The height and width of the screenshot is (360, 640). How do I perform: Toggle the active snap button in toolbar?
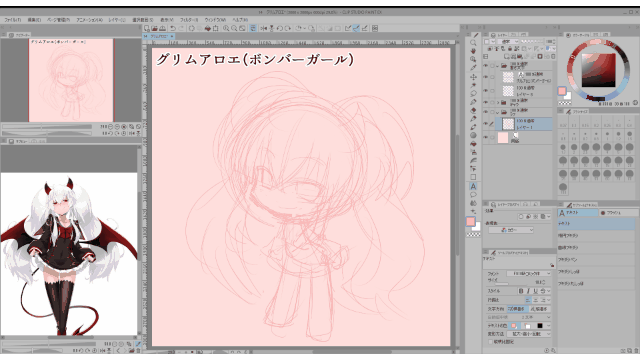[x=356, y=28]
